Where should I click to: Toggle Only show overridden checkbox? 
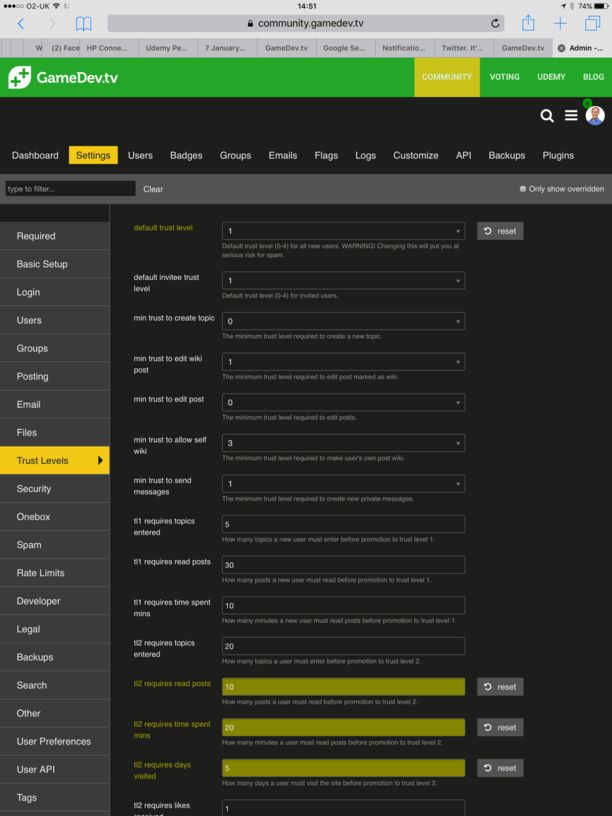[x=522, y=189]
